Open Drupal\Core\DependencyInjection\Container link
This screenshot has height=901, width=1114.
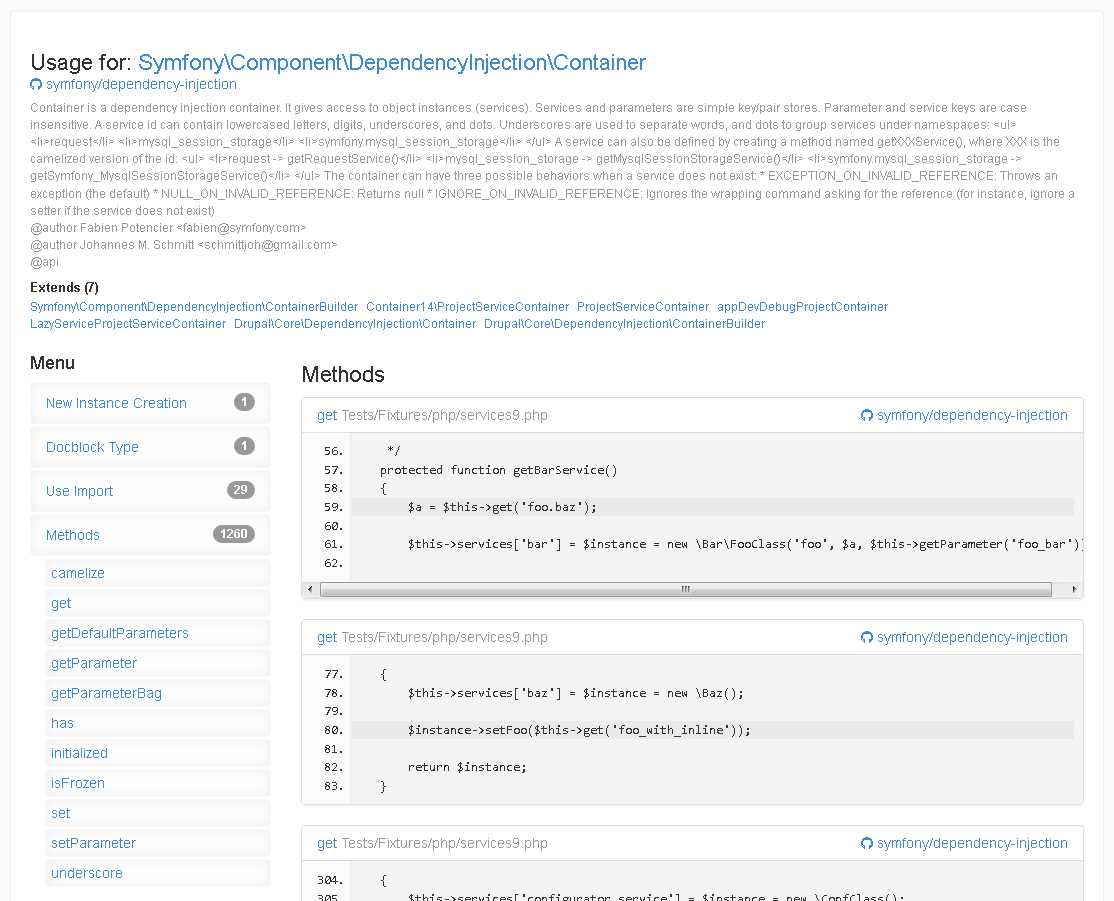point(355,324)
